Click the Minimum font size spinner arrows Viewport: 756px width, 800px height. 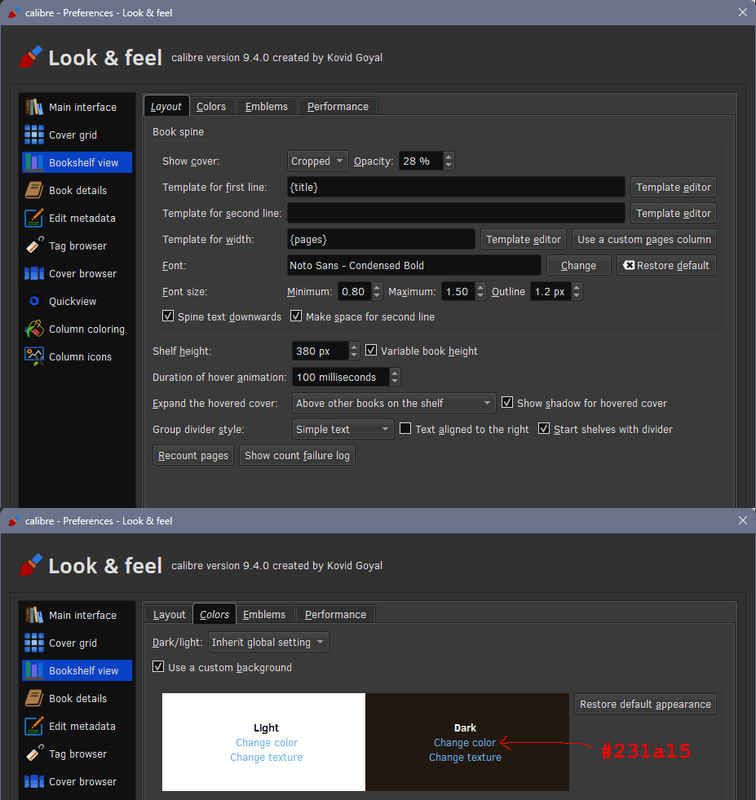click(376, 291)
